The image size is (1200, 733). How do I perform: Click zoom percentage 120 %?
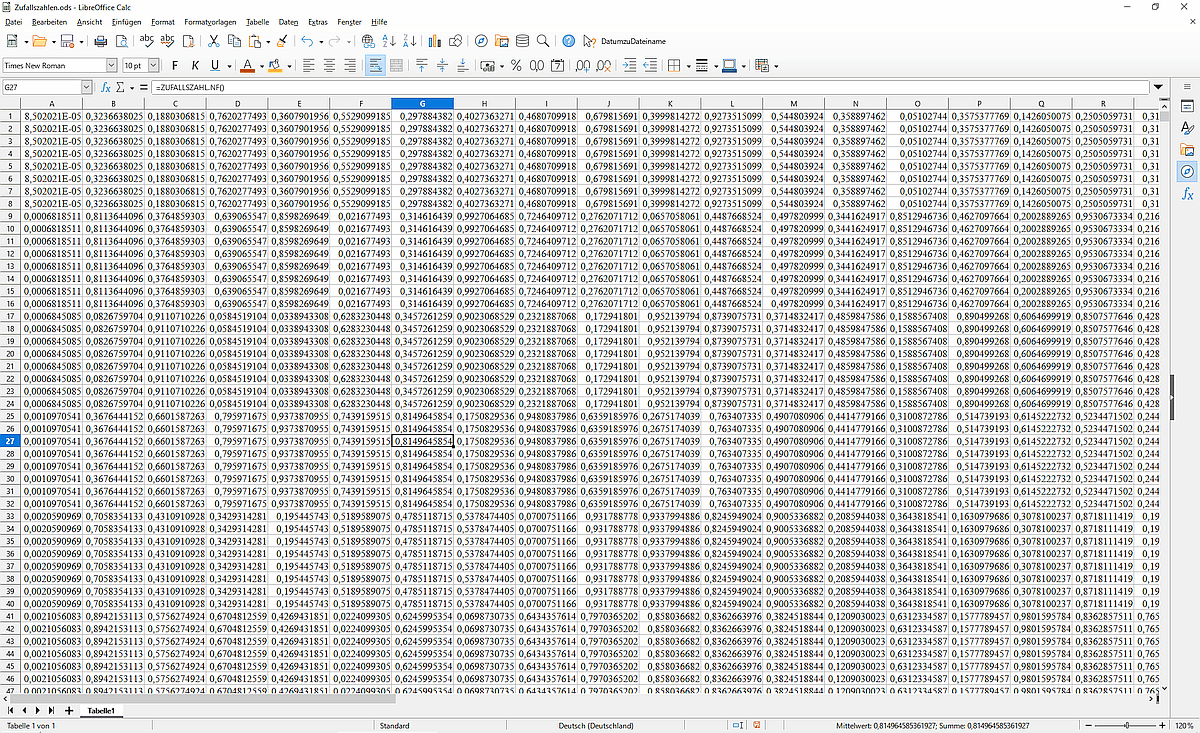[x=1185, y=725]
